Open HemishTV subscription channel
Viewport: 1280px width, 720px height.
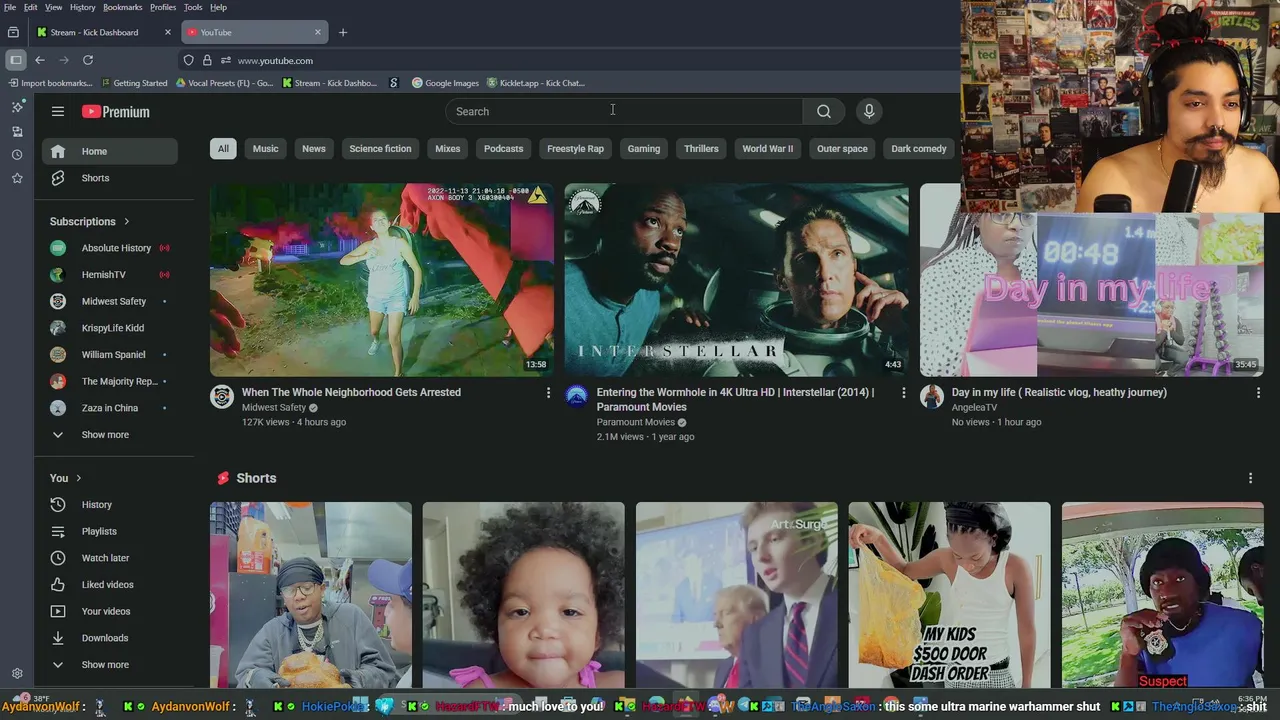click(110, 274)
